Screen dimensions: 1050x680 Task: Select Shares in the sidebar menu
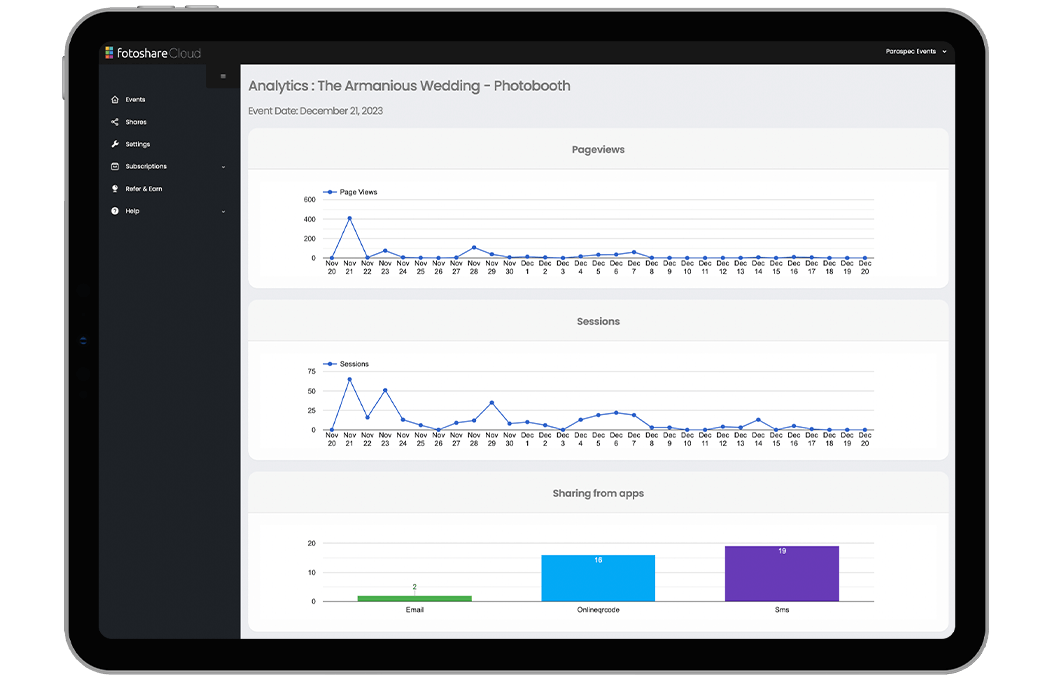coord(135,121)
